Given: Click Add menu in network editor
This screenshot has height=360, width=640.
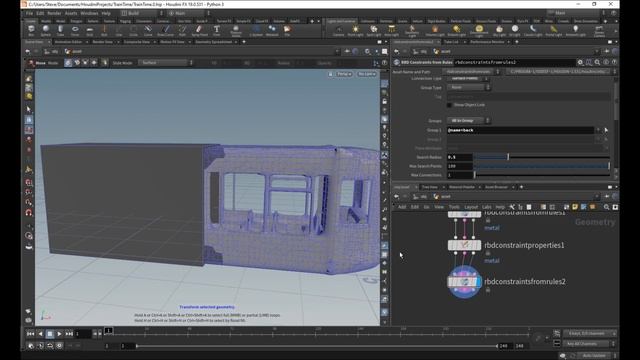Looking at the screenshot, I should coord(402,207).
